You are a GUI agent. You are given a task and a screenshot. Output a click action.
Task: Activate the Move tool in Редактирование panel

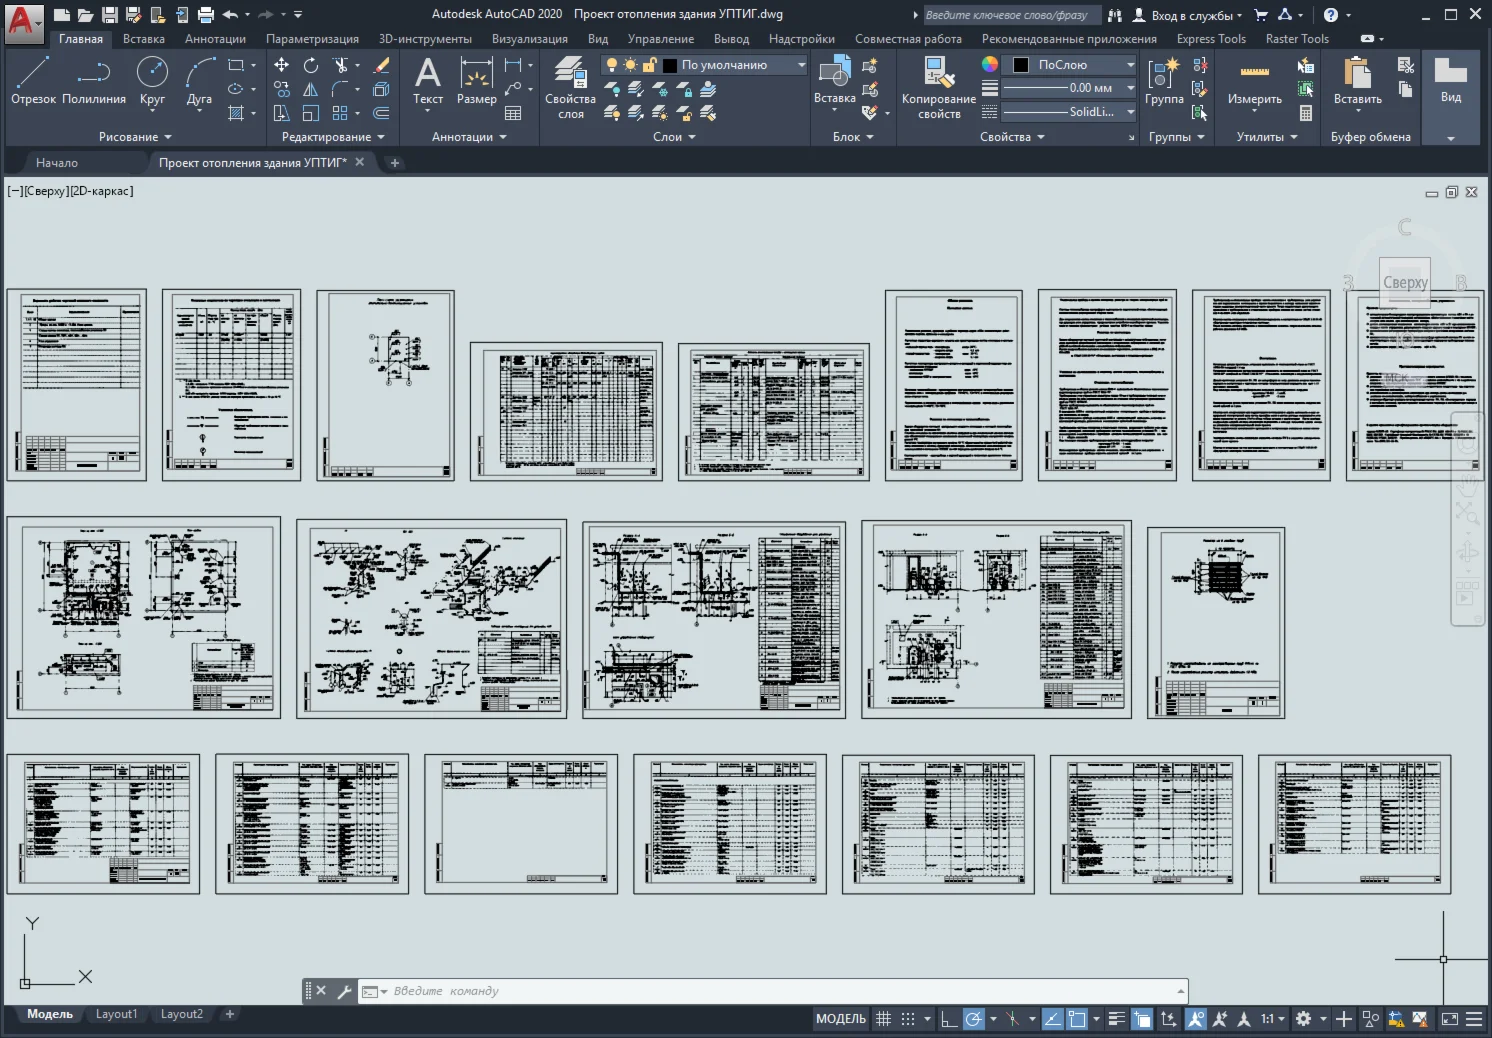pos(282,65)
